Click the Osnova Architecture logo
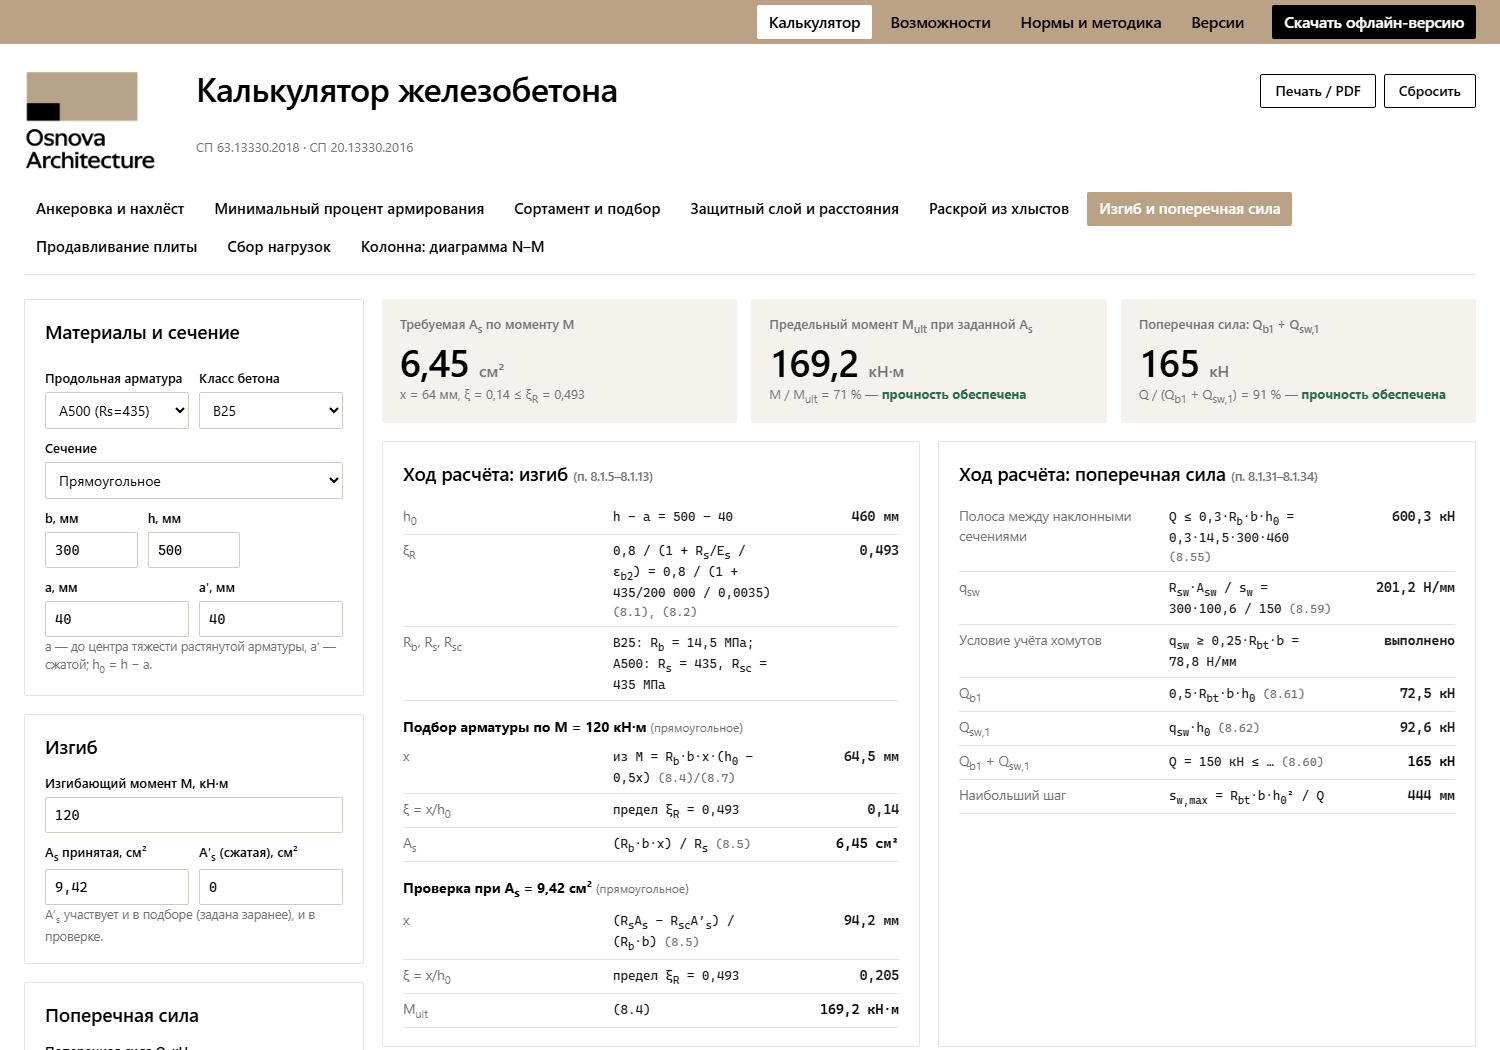The image size is (1500, 1050). pyautogui.click(x=90, y=121)
